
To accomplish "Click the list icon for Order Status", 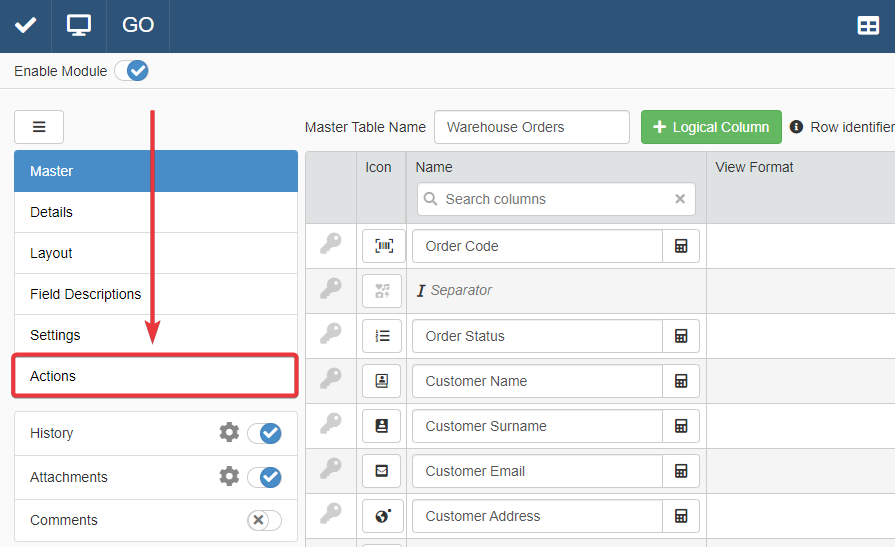I will (383, 336).
